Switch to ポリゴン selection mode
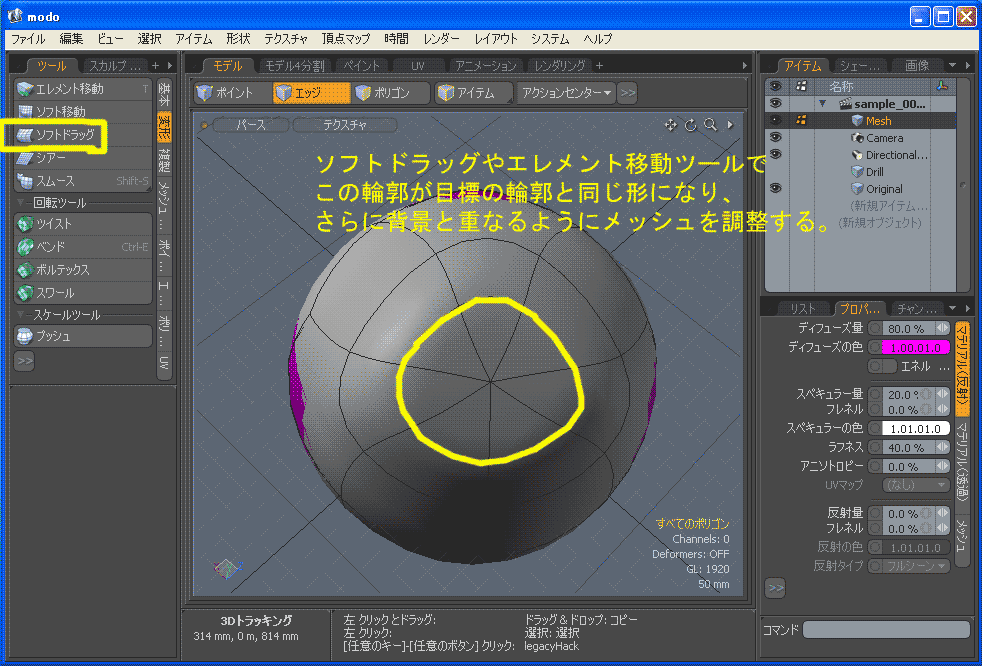This screenshot has width=982, height=666. pos(391,93)
